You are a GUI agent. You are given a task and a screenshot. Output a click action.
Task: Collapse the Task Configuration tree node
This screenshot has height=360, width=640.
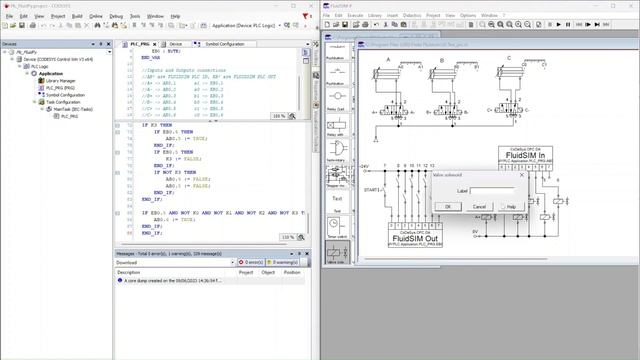[35, 102]
